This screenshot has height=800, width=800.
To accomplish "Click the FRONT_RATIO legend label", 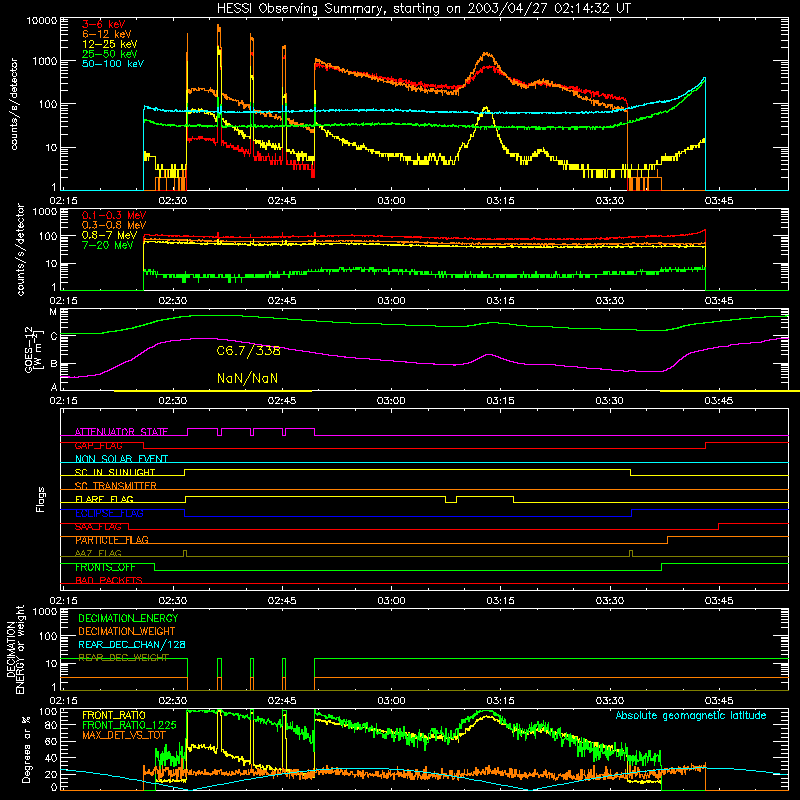I will point(114,715).
